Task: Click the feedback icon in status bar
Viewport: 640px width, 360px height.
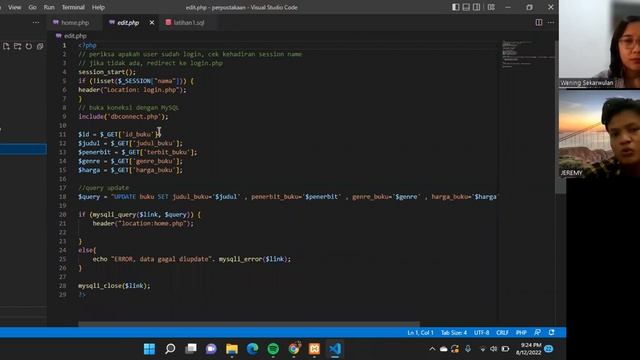Action: coord(538,333)
